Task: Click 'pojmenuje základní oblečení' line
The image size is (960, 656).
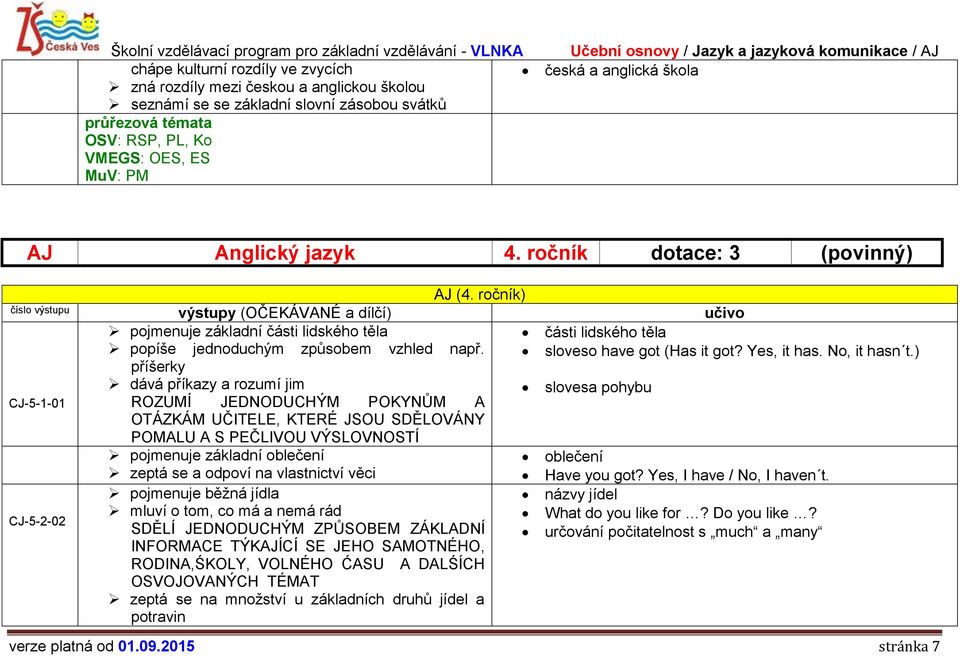Action: (227, 455)
